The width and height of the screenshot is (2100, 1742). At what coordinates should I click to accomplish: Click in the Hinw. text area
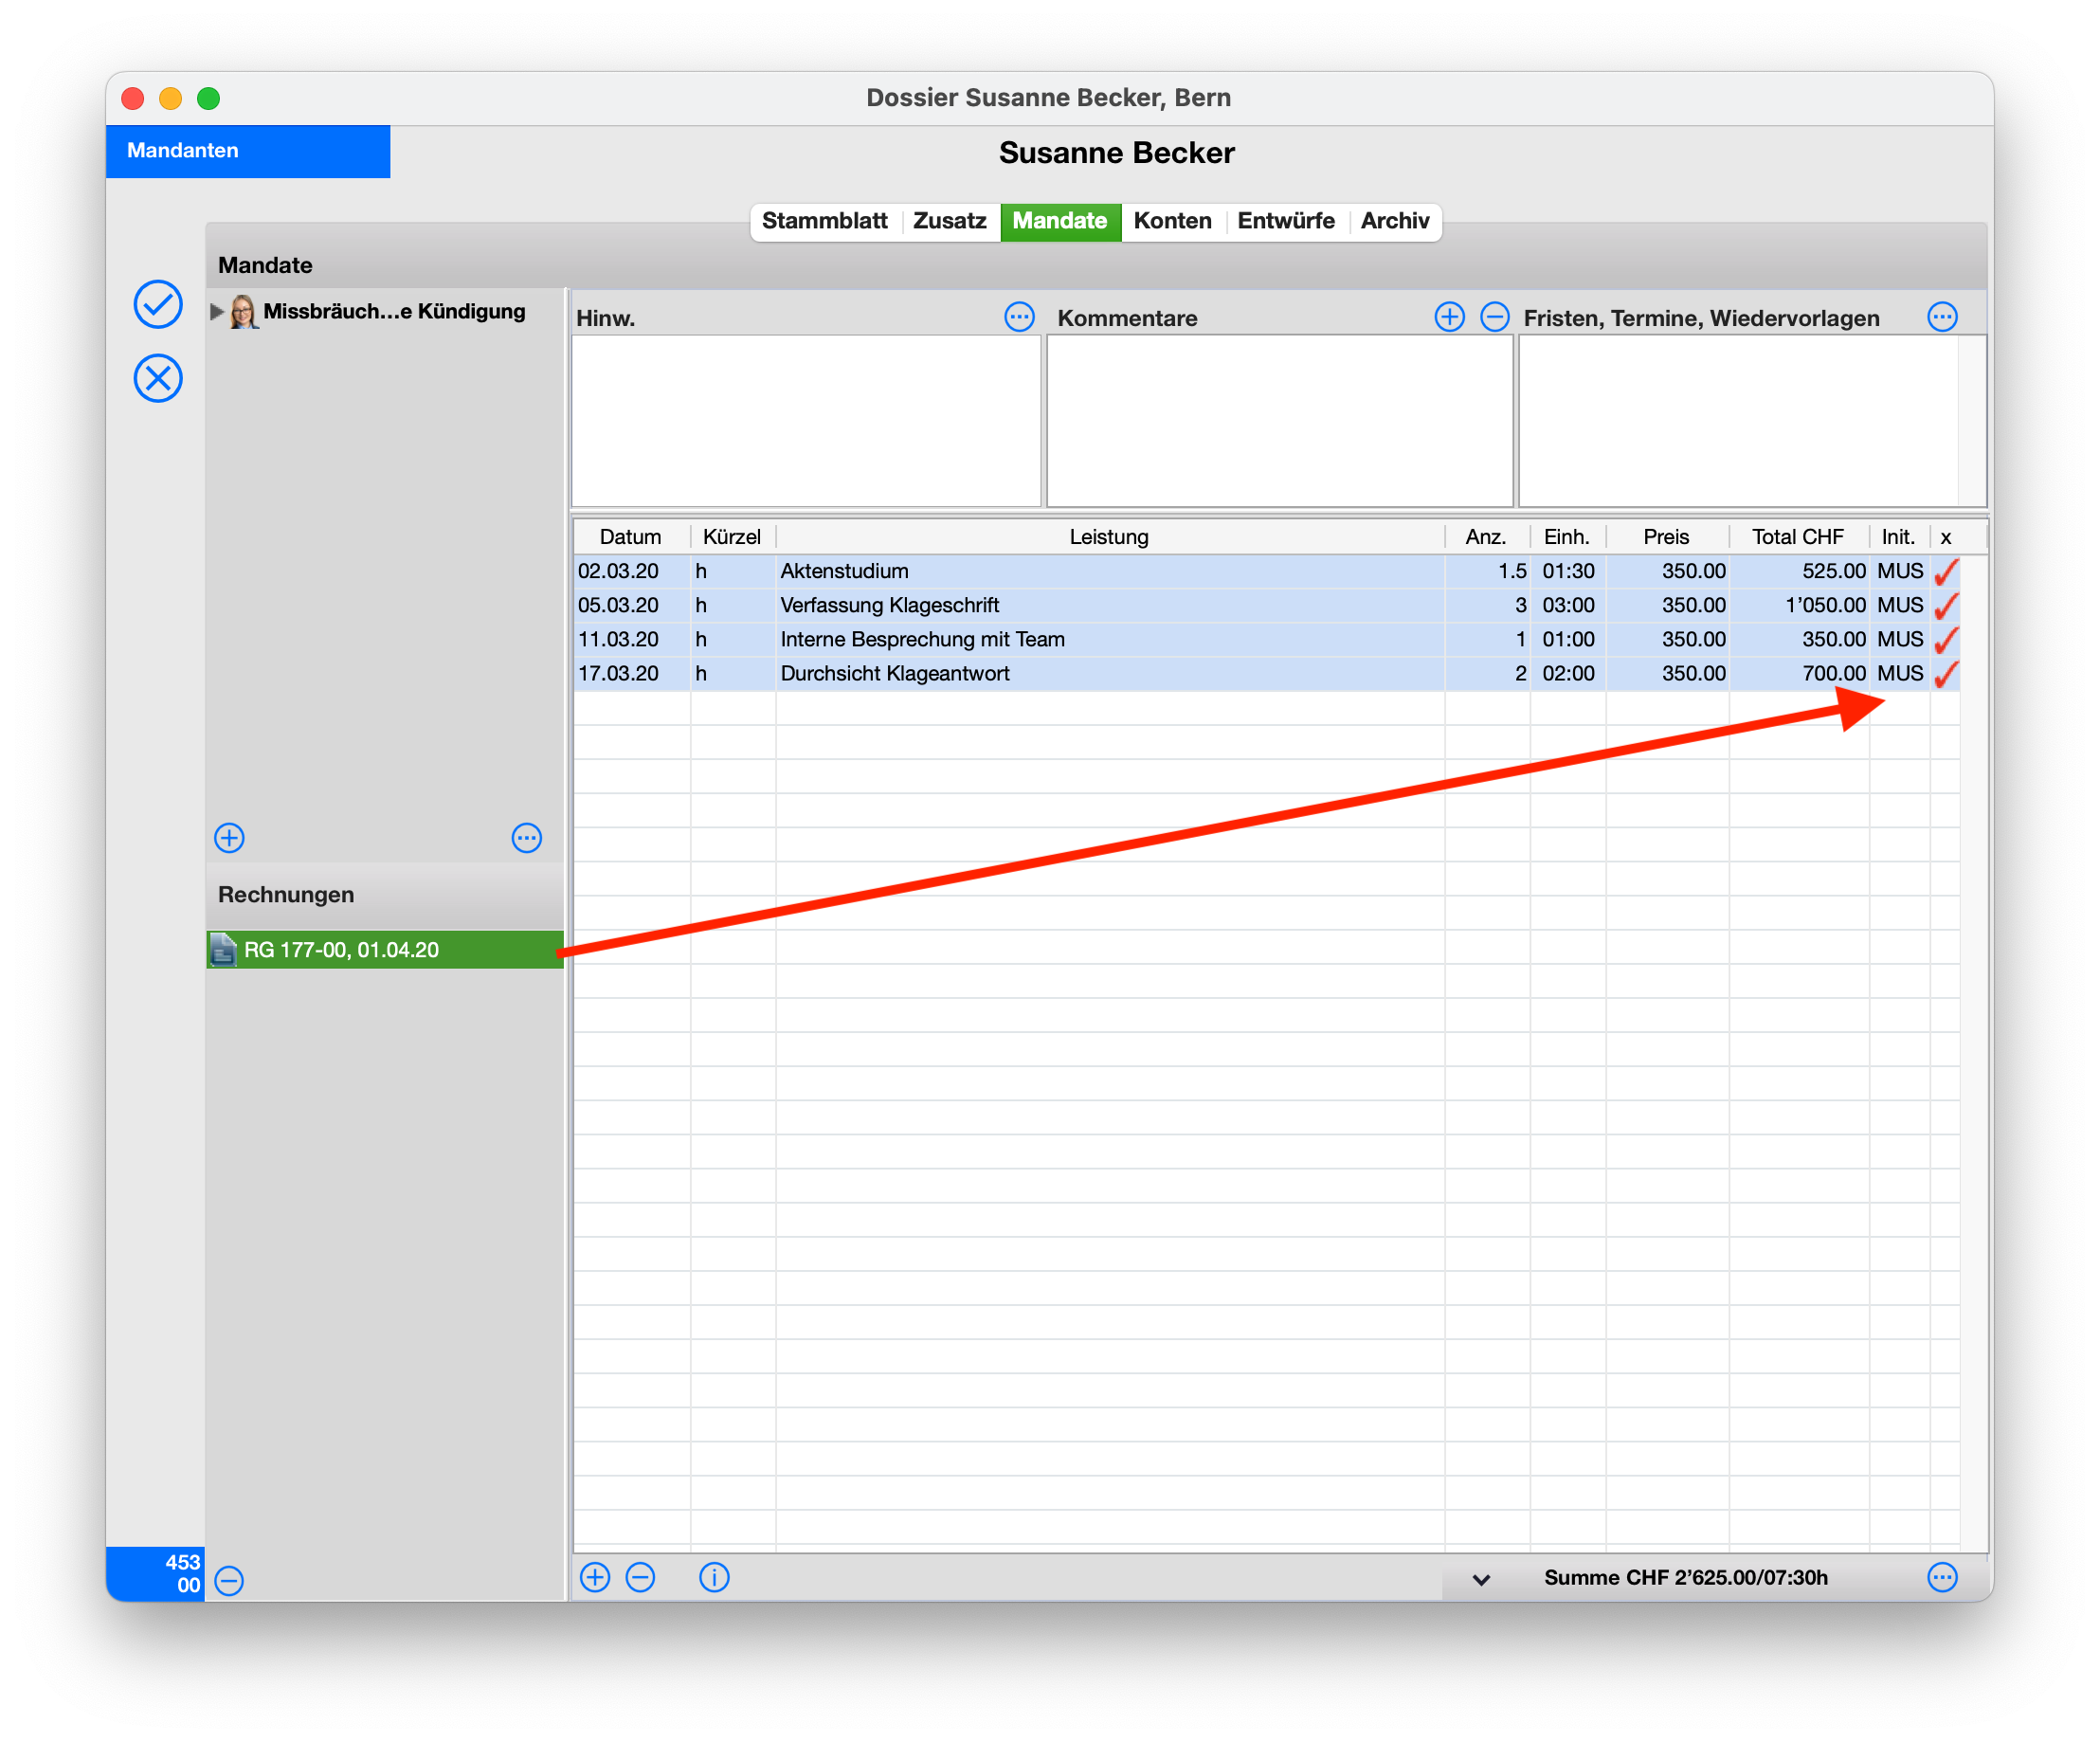pyautogui.click(x=806, y=421)
